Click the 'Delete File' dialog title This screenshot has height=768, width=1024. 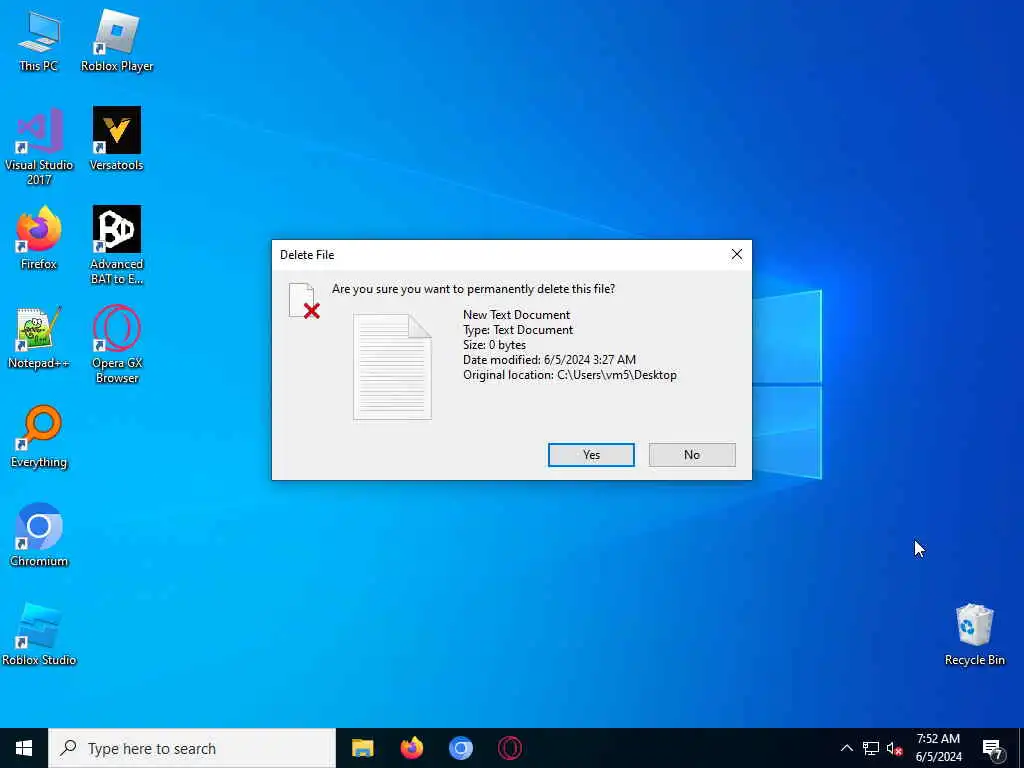(307, 255)
